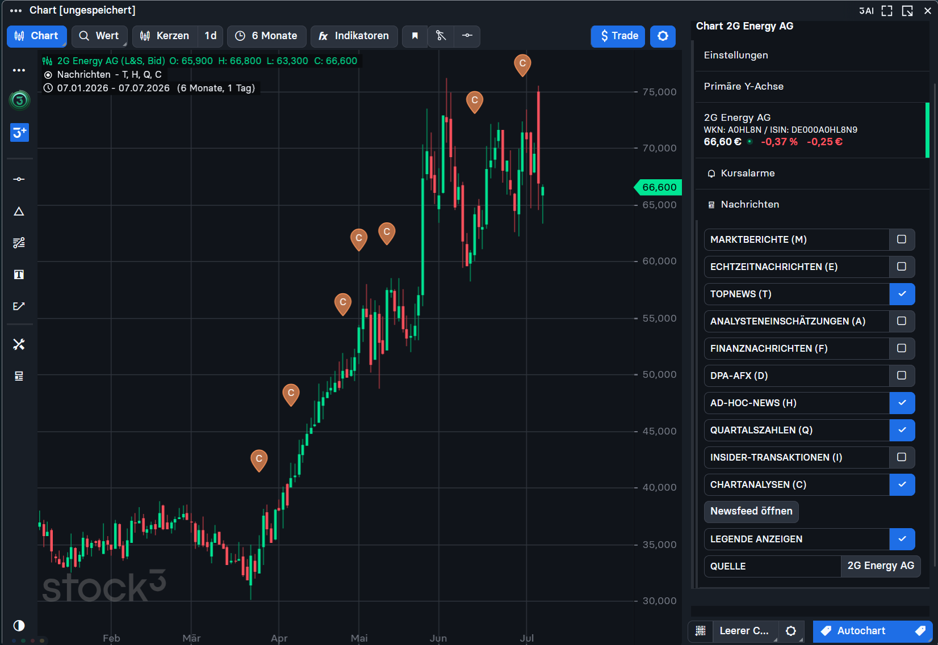Pop out the chart window via the arrow icon
Screen dimensions: 938x645
pyautogui.click(x=907, y=11)
